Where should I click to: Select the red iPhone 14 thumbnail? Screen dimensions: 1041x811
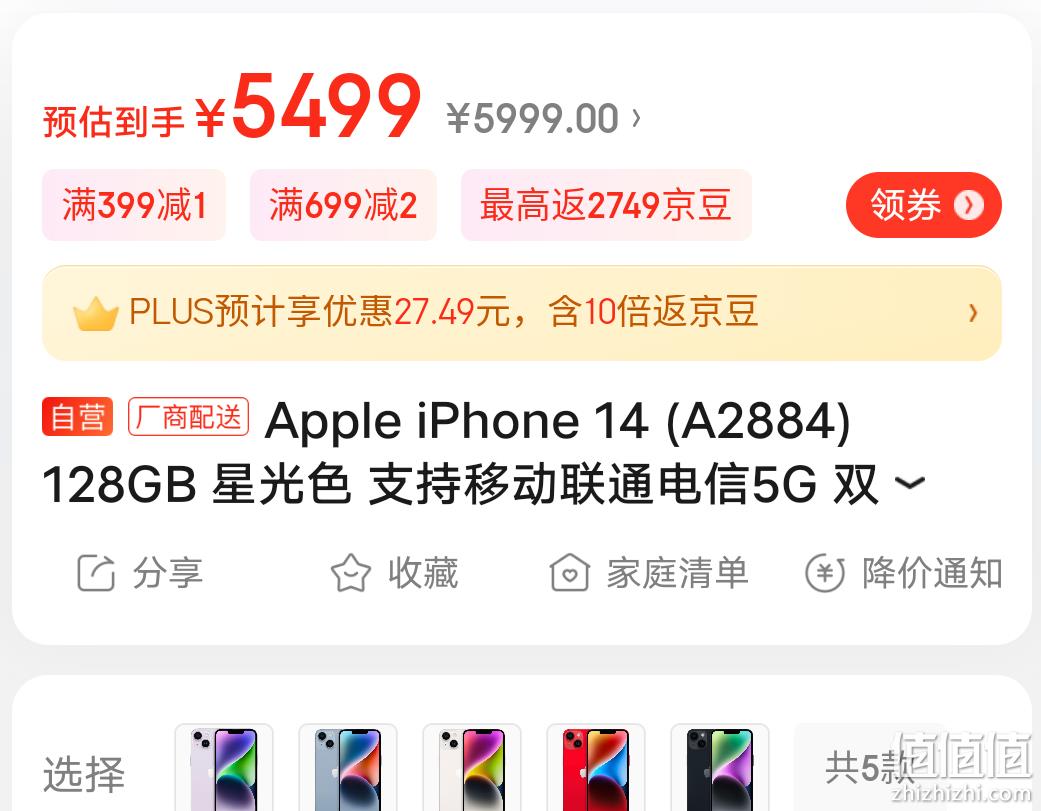coord(596,768)
